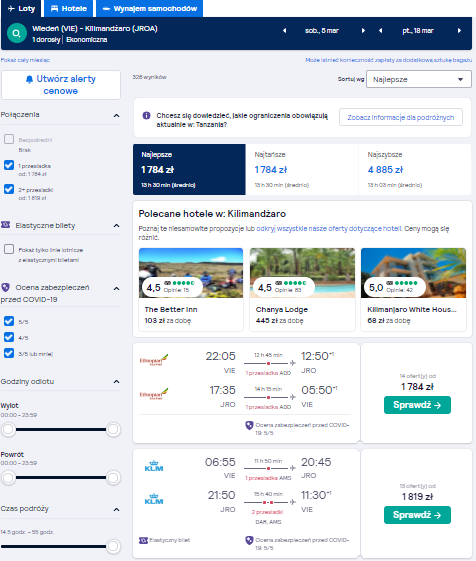Click the Elastyczne bilety ticket icon
476x561 pixels.
point(6,225)
